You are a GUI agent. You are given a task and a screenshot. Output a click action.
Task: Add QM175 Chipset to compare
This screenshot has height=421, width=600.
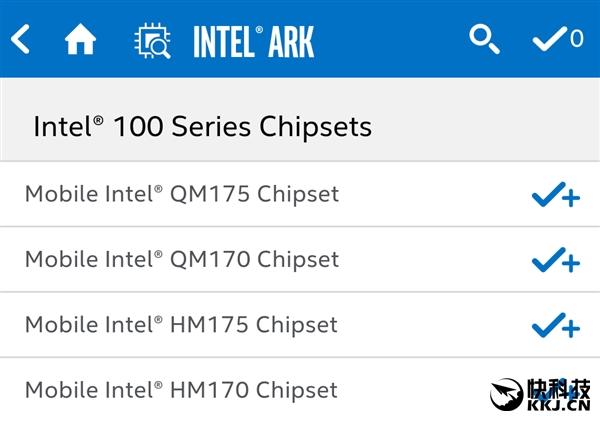tap(555, 196)
